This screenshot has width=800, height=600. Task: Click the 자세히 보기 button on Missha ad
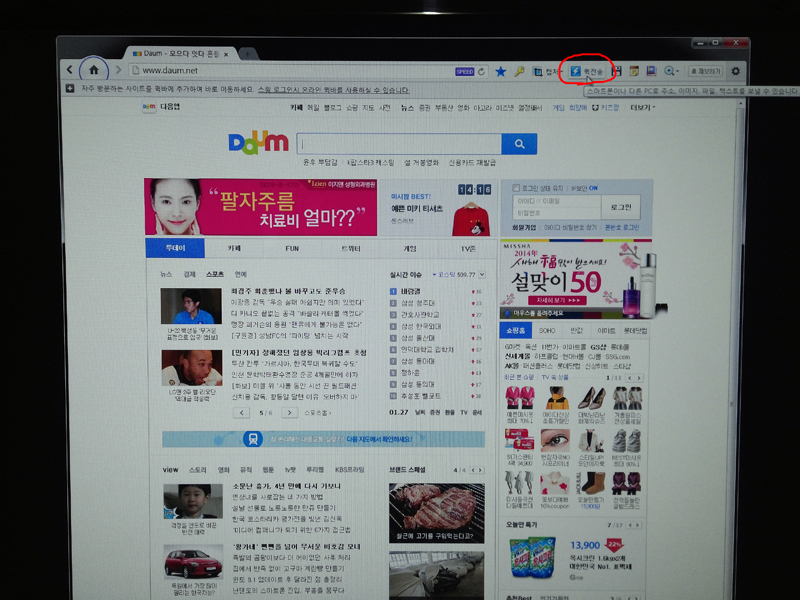557,300
